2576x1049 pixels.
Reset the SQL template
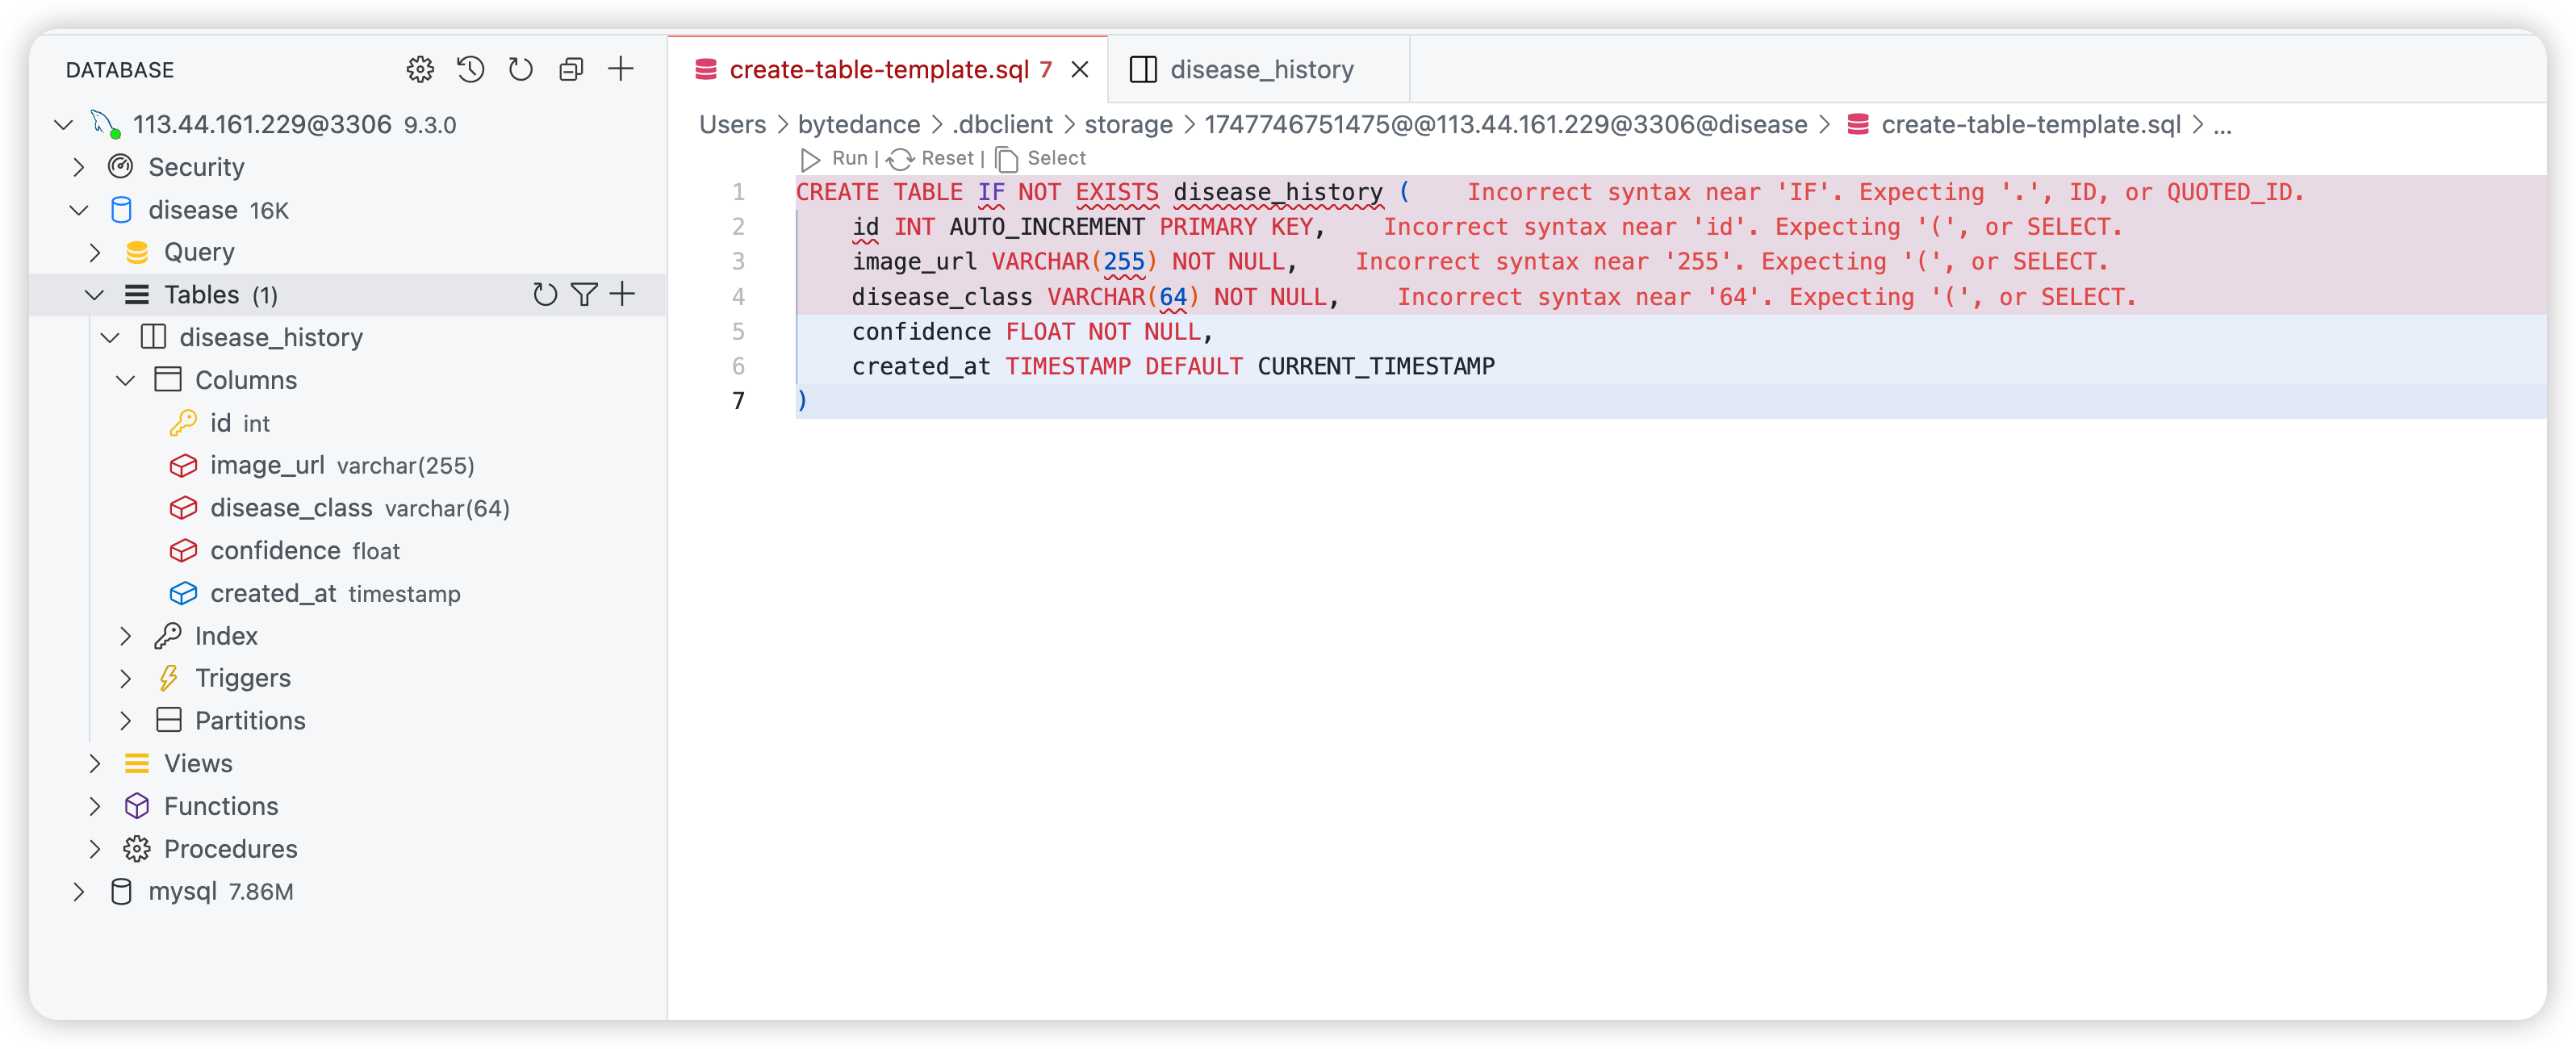933,158
